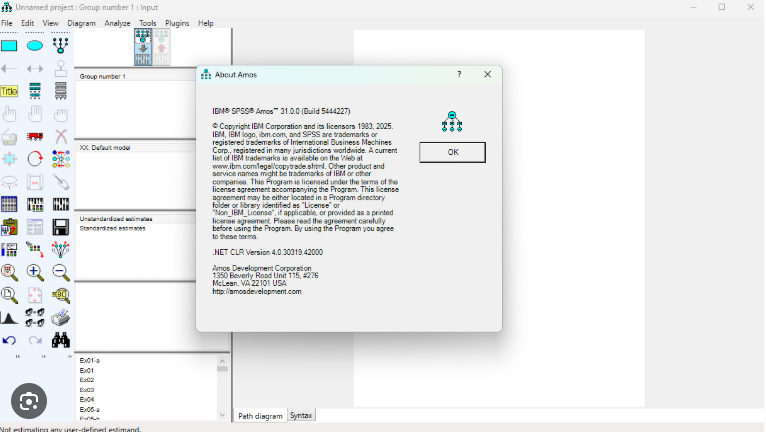Toggle the view output path diagram button

coord(161,47)
